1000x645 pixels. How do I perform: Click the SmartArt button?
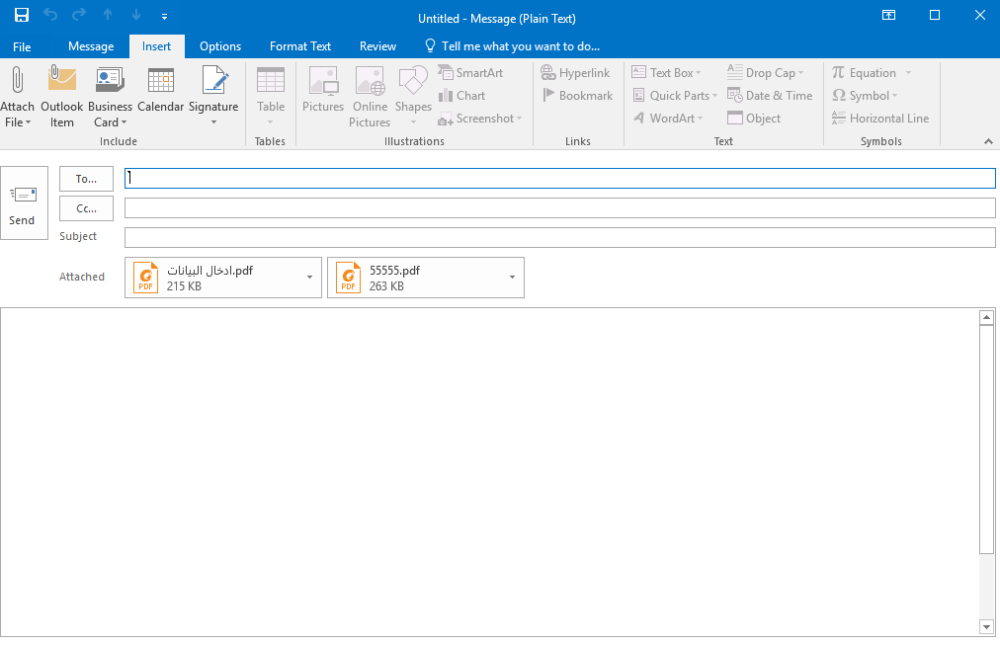[471, 73]
